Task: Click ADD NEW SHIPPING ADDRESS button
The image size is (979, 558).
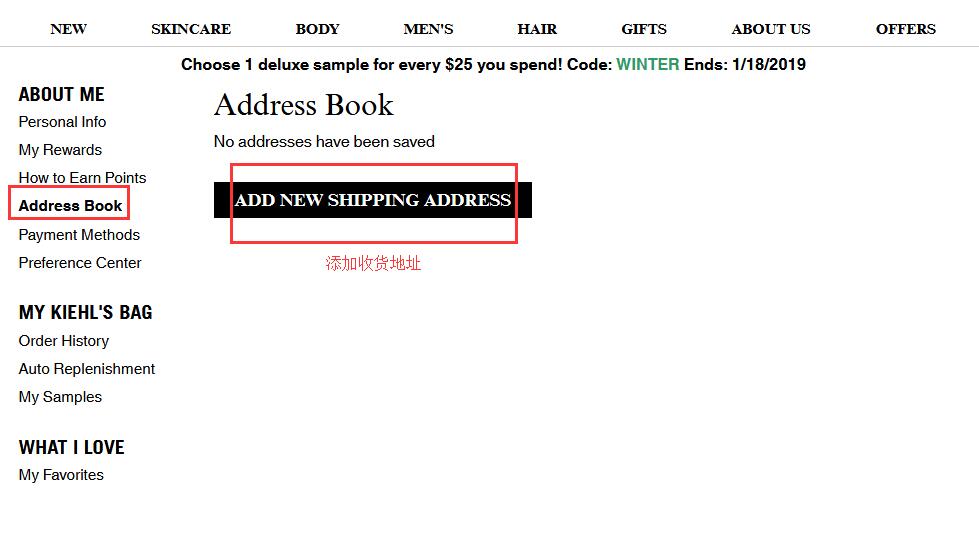Action: pos(373,200)
